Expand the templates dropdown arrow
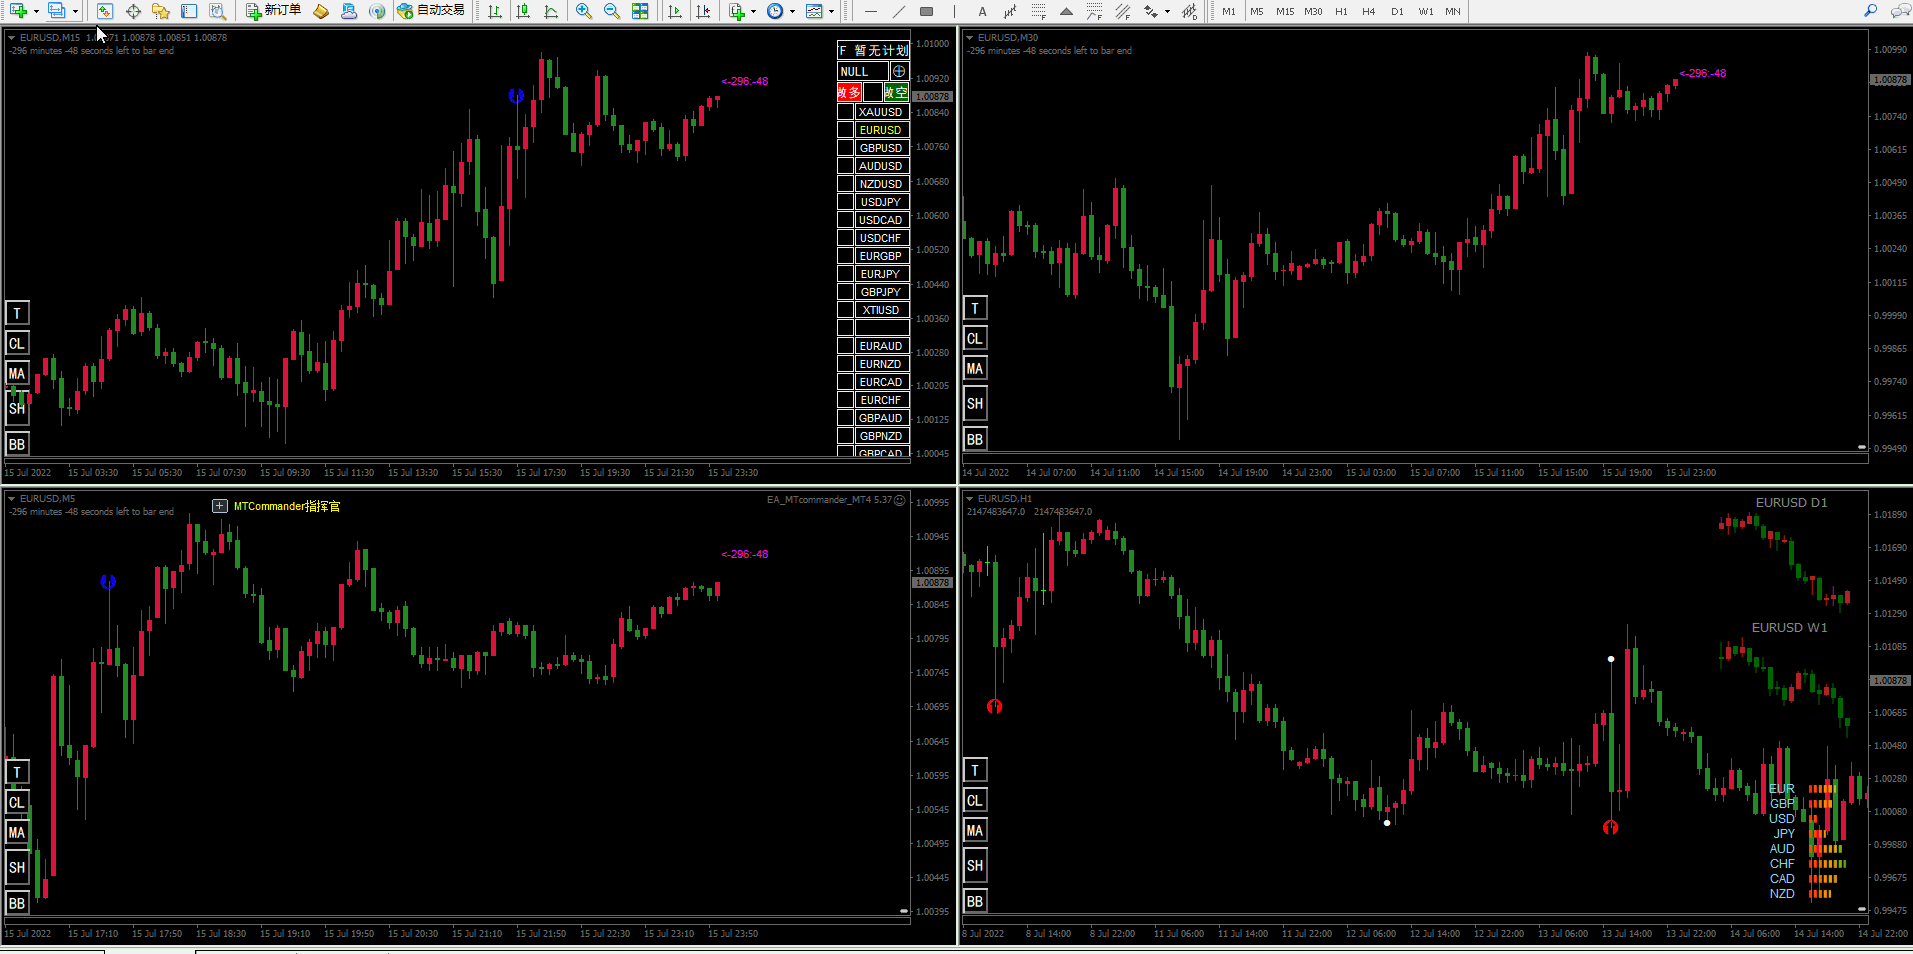Viewport: 1913px width, 954px height. pyautogui.click(x=831, y=11)
